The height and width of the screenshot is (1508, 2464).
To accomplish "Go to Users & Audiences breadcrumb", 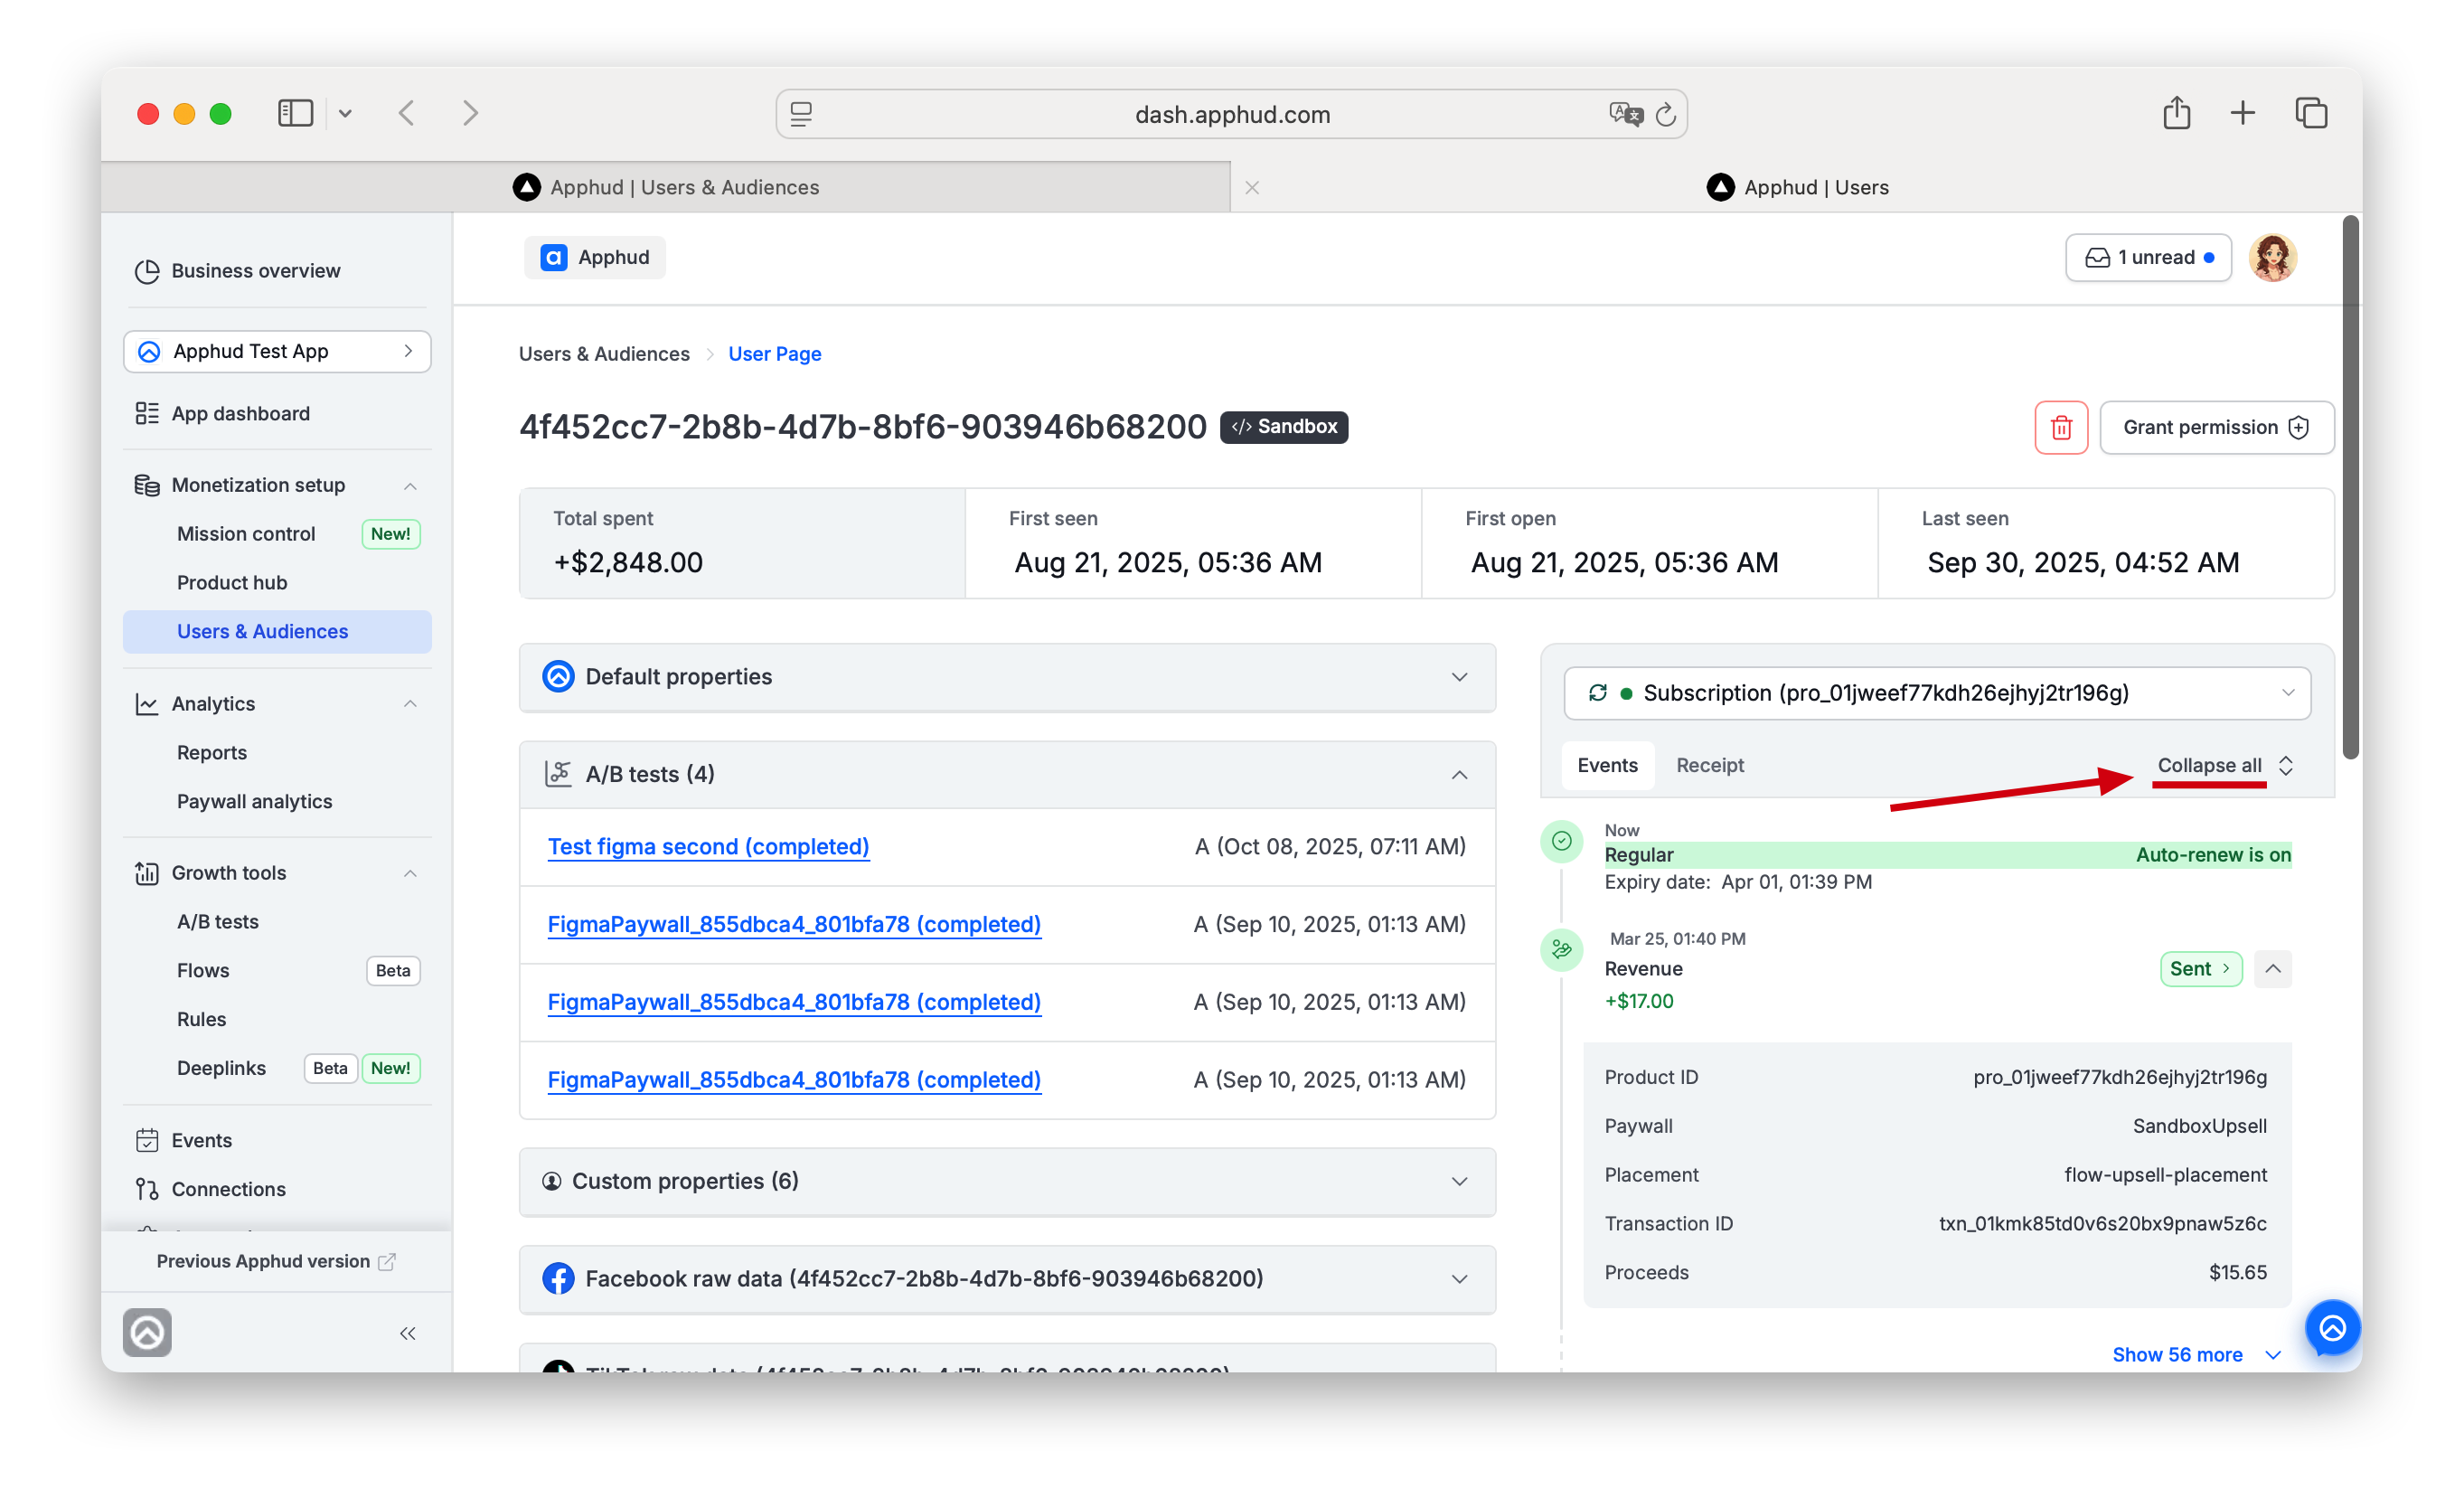I will click(x=604, y=354).
